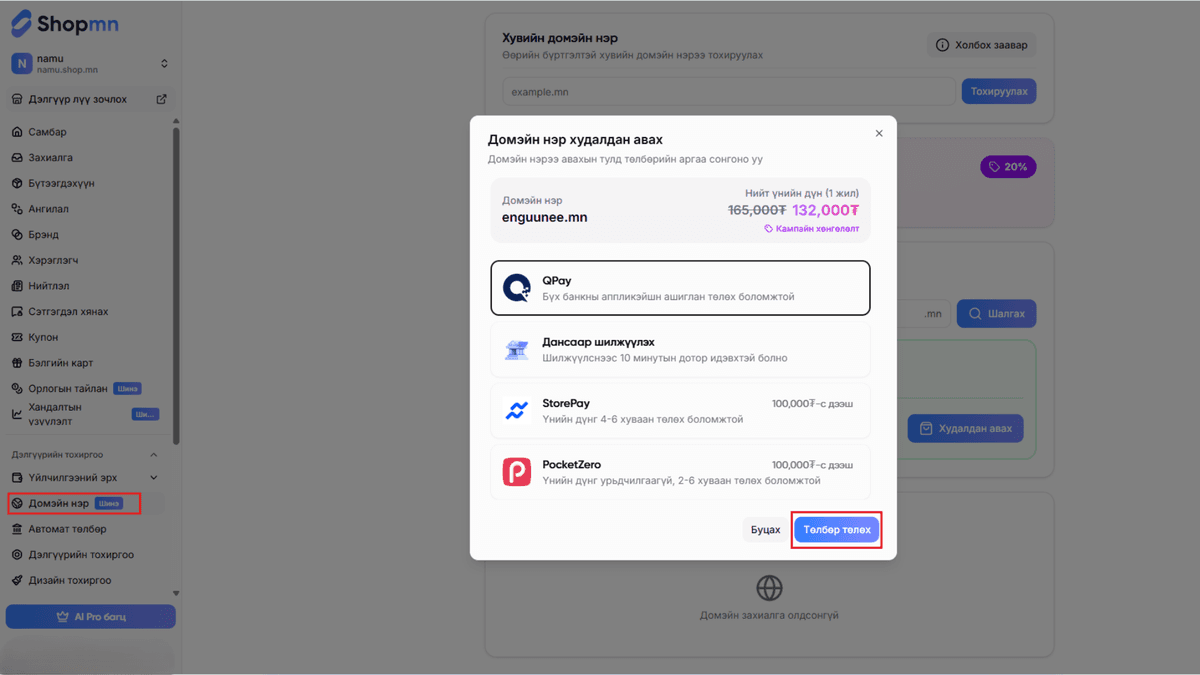
Task: Click the example.mn domain input field
Action: click(728, 92)
